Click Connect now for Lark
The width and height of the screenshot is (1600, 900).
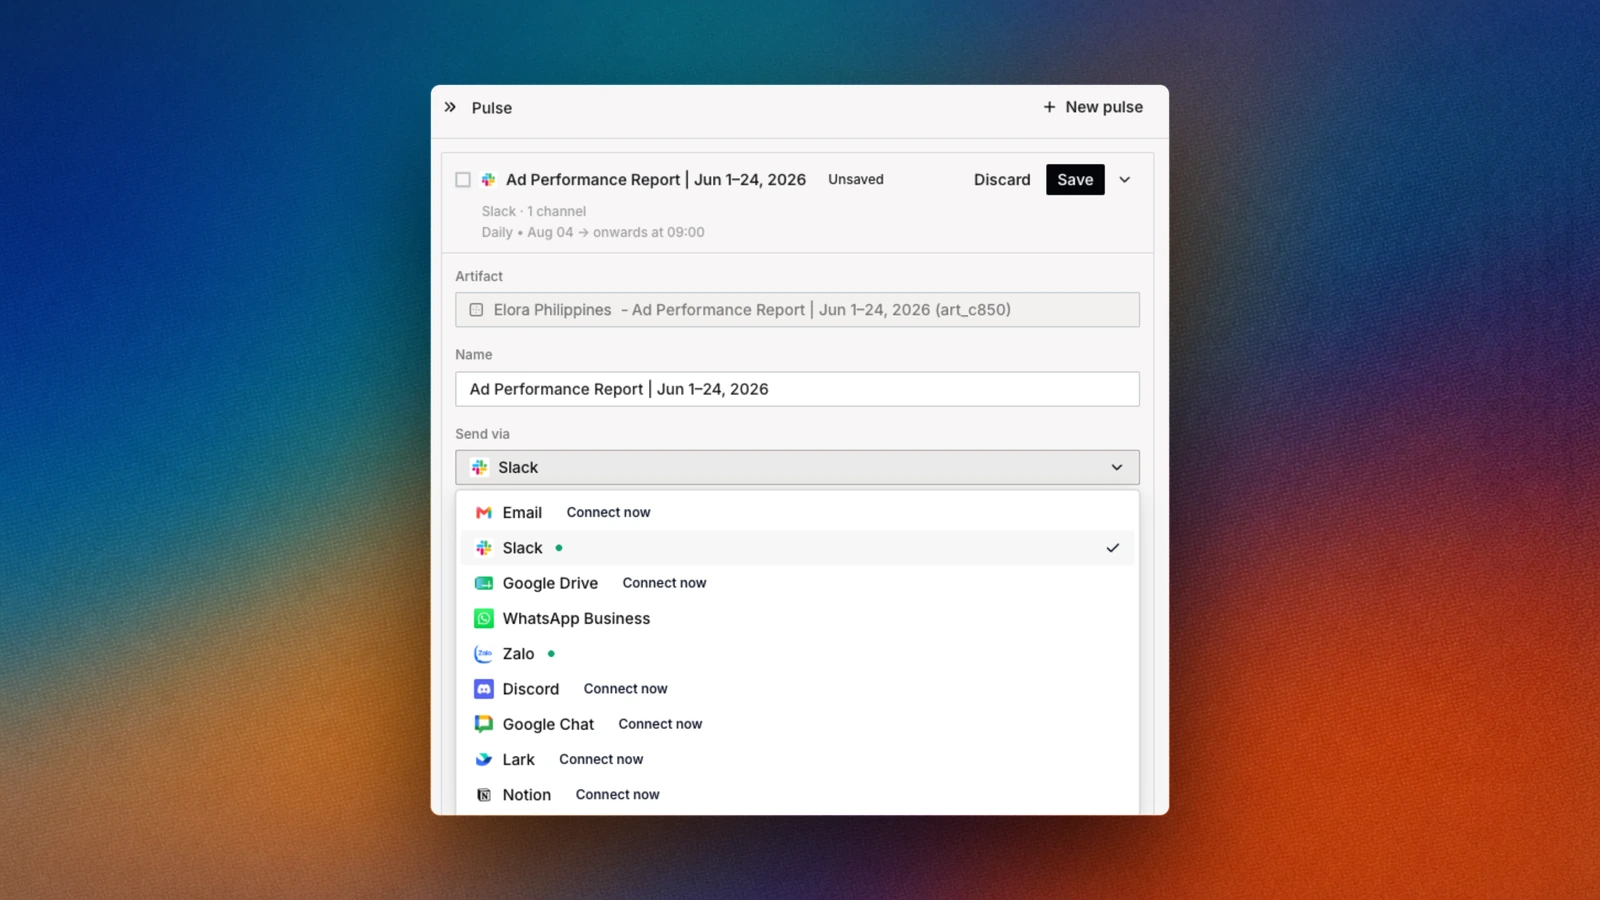(601, 760)
